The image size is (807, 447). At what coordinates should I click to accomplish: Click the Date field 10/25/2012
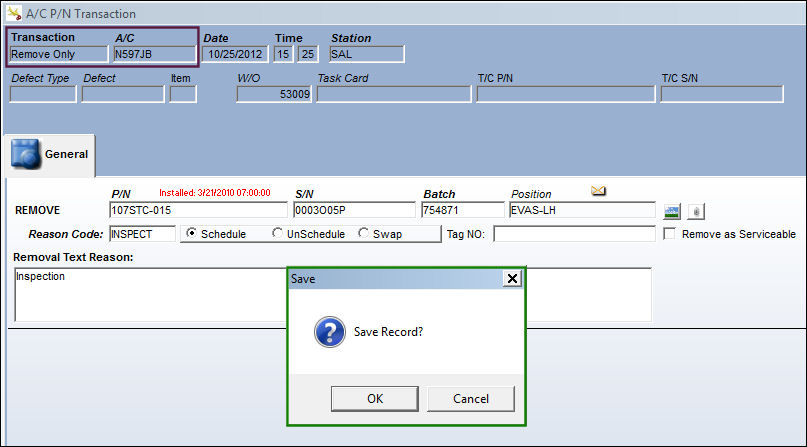[235, 54]
